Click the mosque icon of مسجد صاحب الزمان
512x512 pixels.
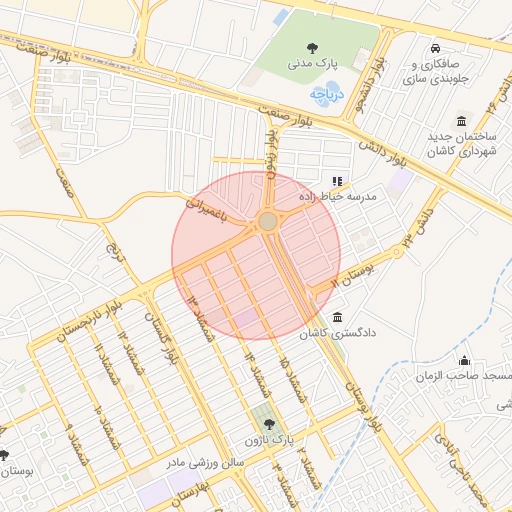[464, 361]
